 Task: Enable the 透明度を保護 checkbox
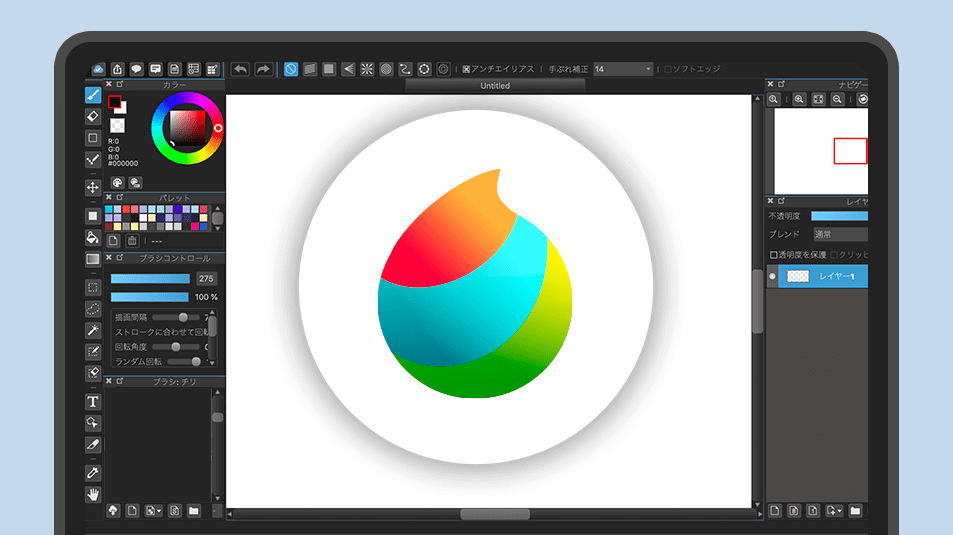click(774, 255)
